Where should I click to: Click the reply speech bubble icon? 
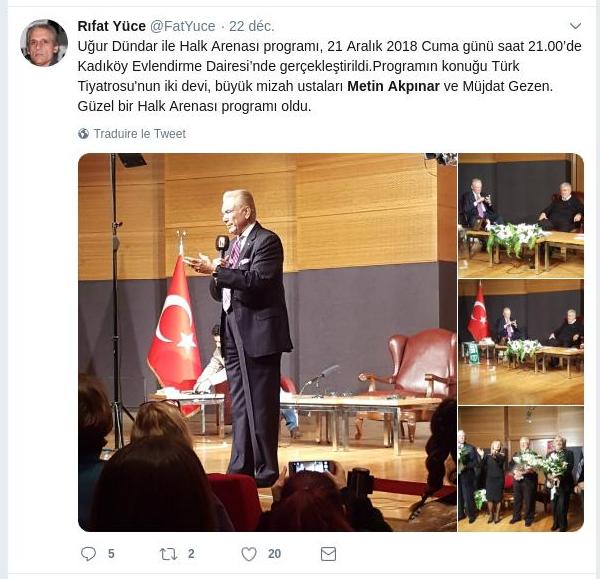click(x=88, y=554)
